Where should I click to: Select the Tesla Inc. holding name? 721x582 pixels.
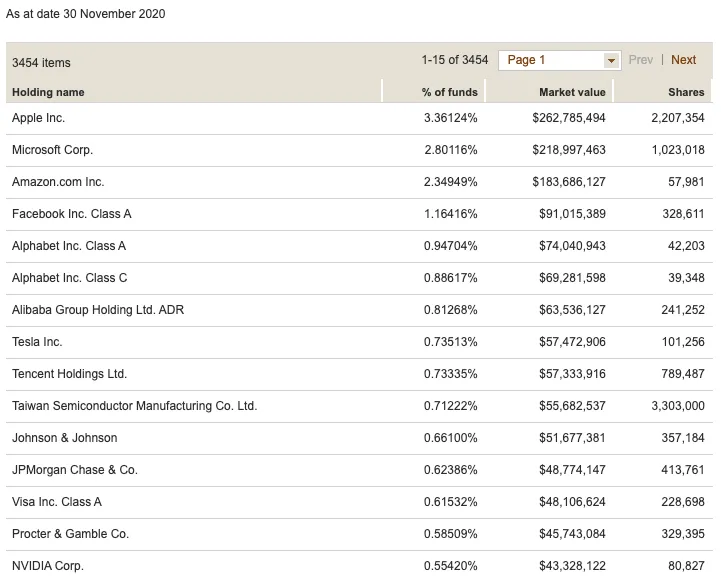pyautogui.click(x=37, y=342)
